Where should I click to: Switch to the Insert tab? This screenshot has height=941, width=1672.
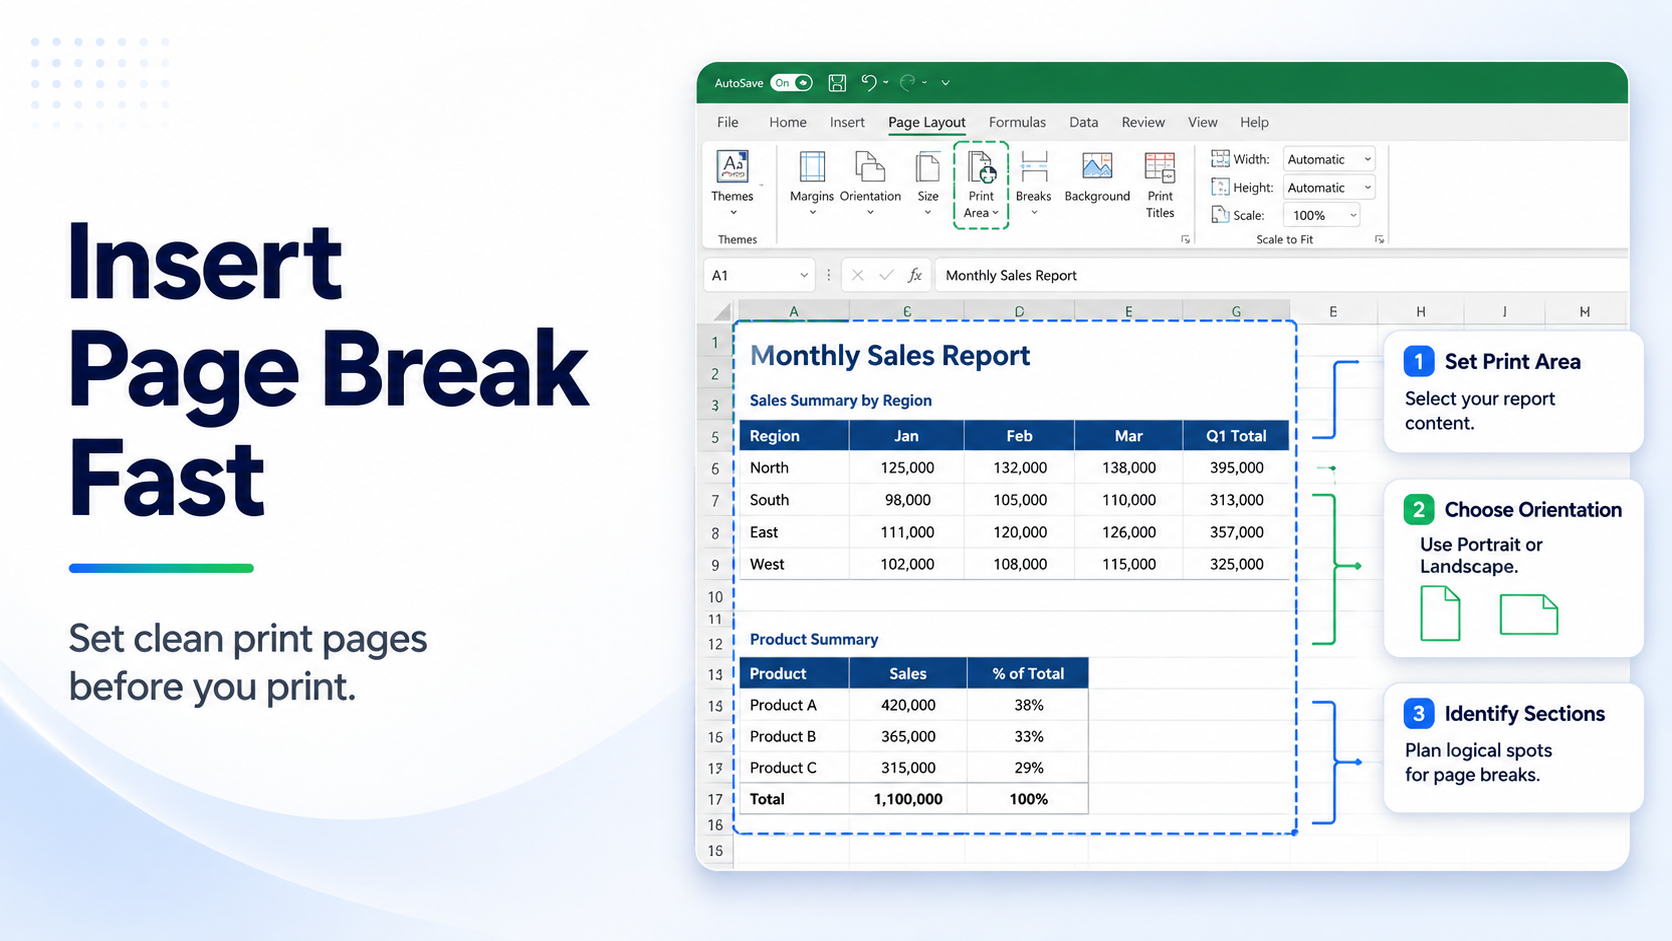point(847,122)
